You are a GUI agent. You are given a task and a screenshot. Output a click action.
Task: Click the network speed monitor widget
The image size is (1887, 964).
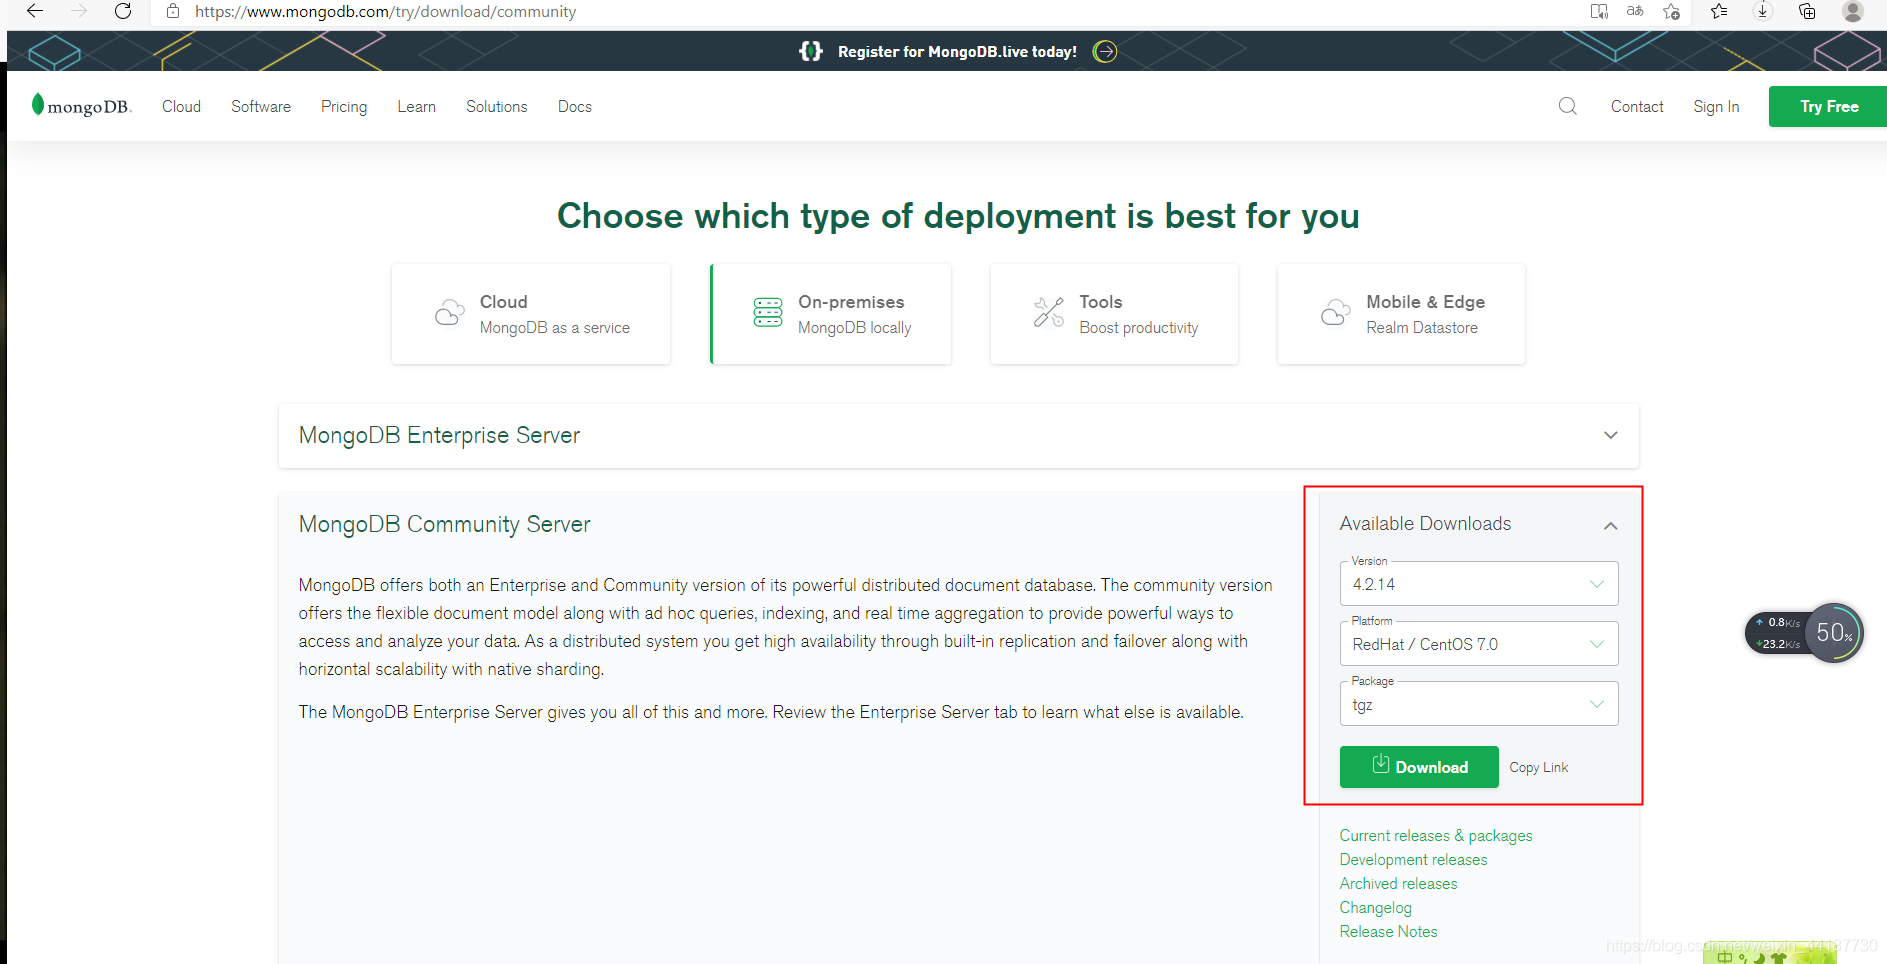pos(1804,633)
